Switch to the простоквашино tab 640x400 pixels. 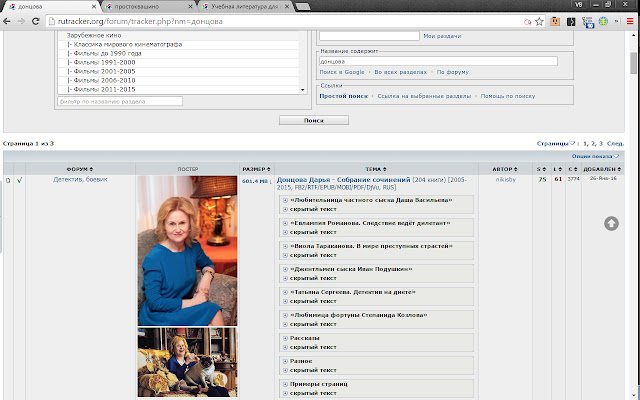(x=147, y=7)
